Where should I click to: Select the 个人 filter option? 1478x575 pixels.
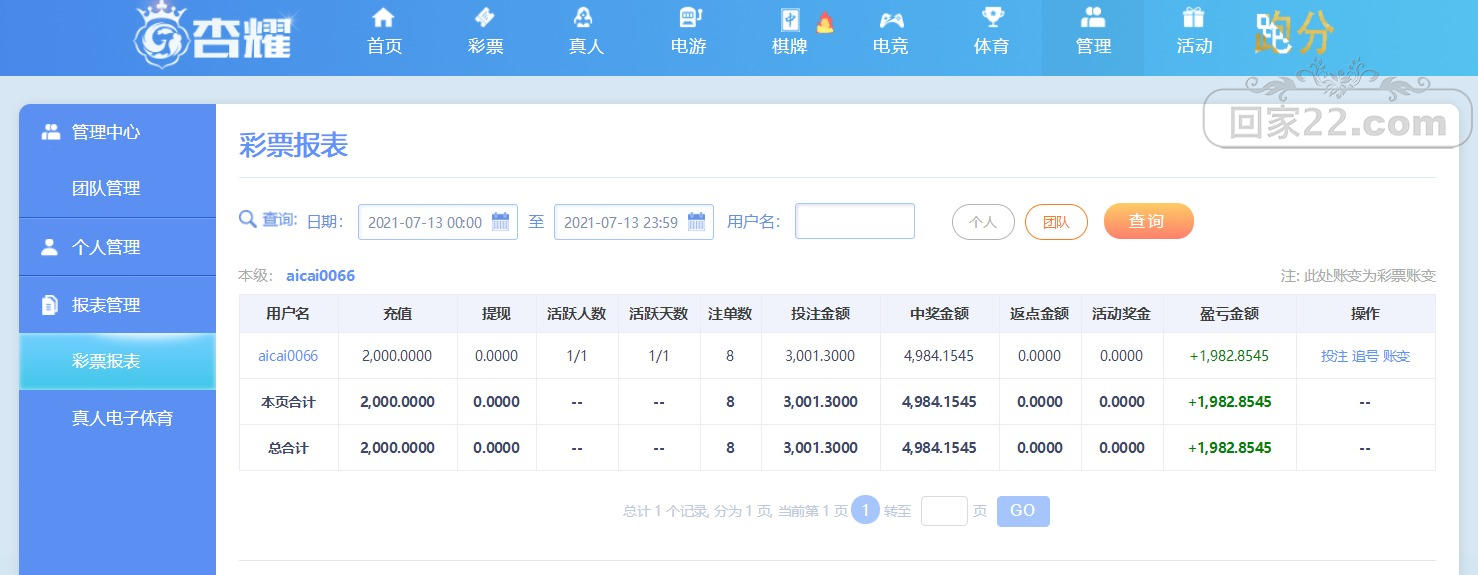pyautogui.click(x=983, y=222)
